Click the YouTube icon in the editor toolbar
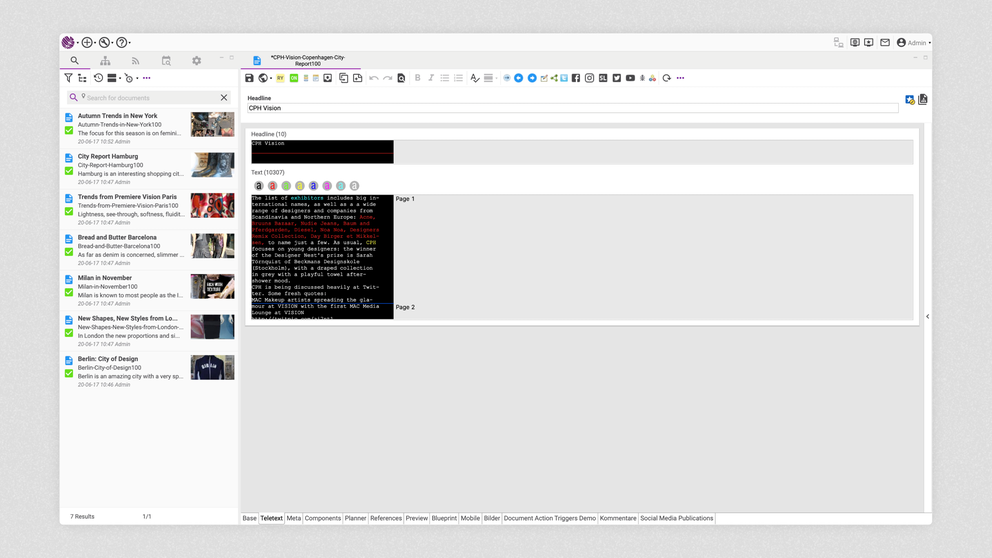 click(x=630, y=78)
